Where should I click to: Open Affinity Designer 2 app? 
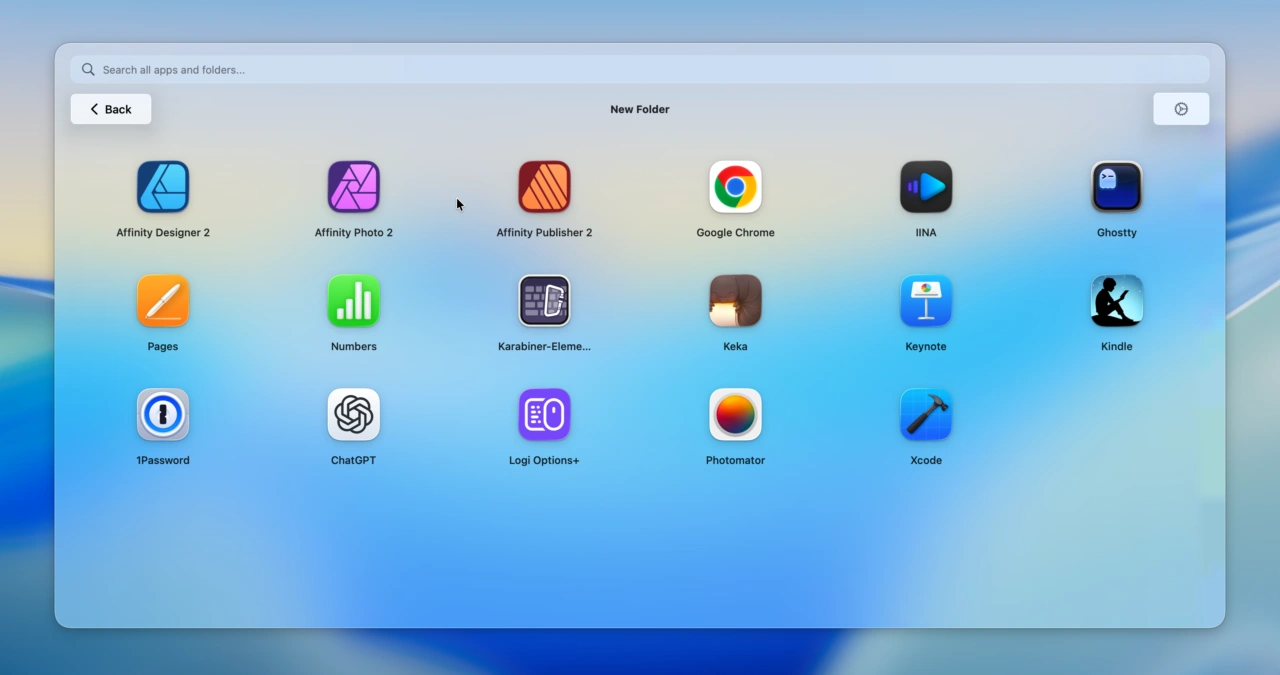pos(163,187)
